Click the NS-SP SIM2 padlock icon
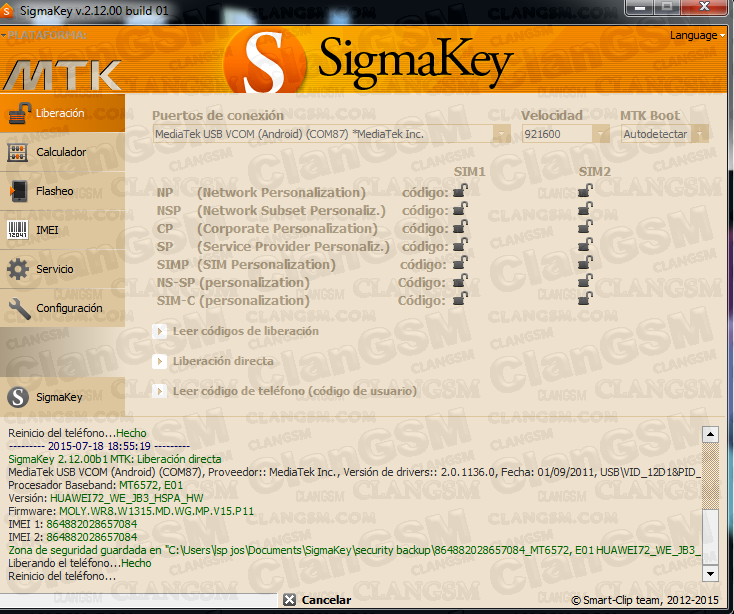This screenshot has height=614, width=734. [585, 281]
